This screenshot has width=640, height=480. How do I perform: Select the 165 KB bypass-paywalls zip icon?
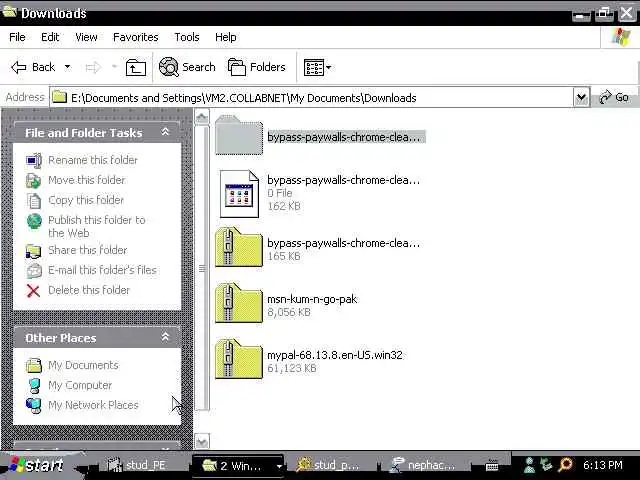tap(239, 247)
